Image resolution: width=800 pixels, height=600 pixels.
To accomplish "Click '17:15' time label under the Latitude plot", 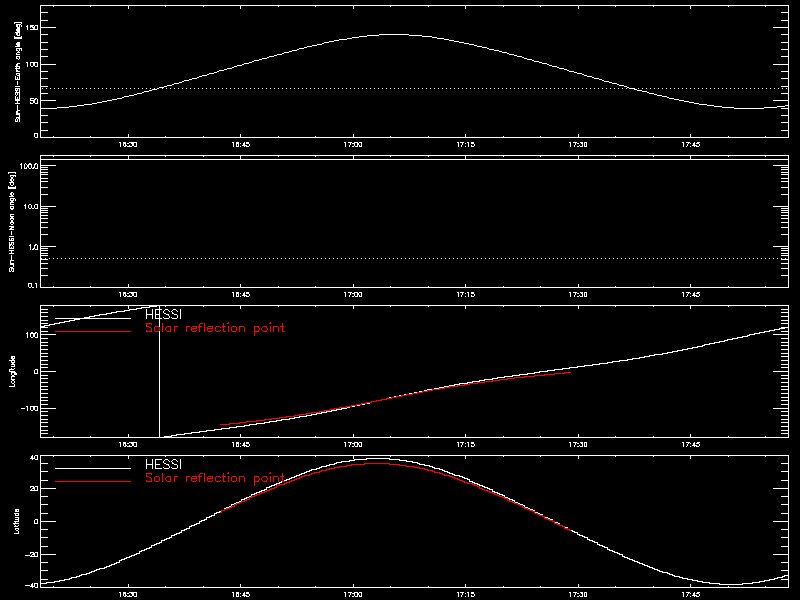I will (466, 595).
